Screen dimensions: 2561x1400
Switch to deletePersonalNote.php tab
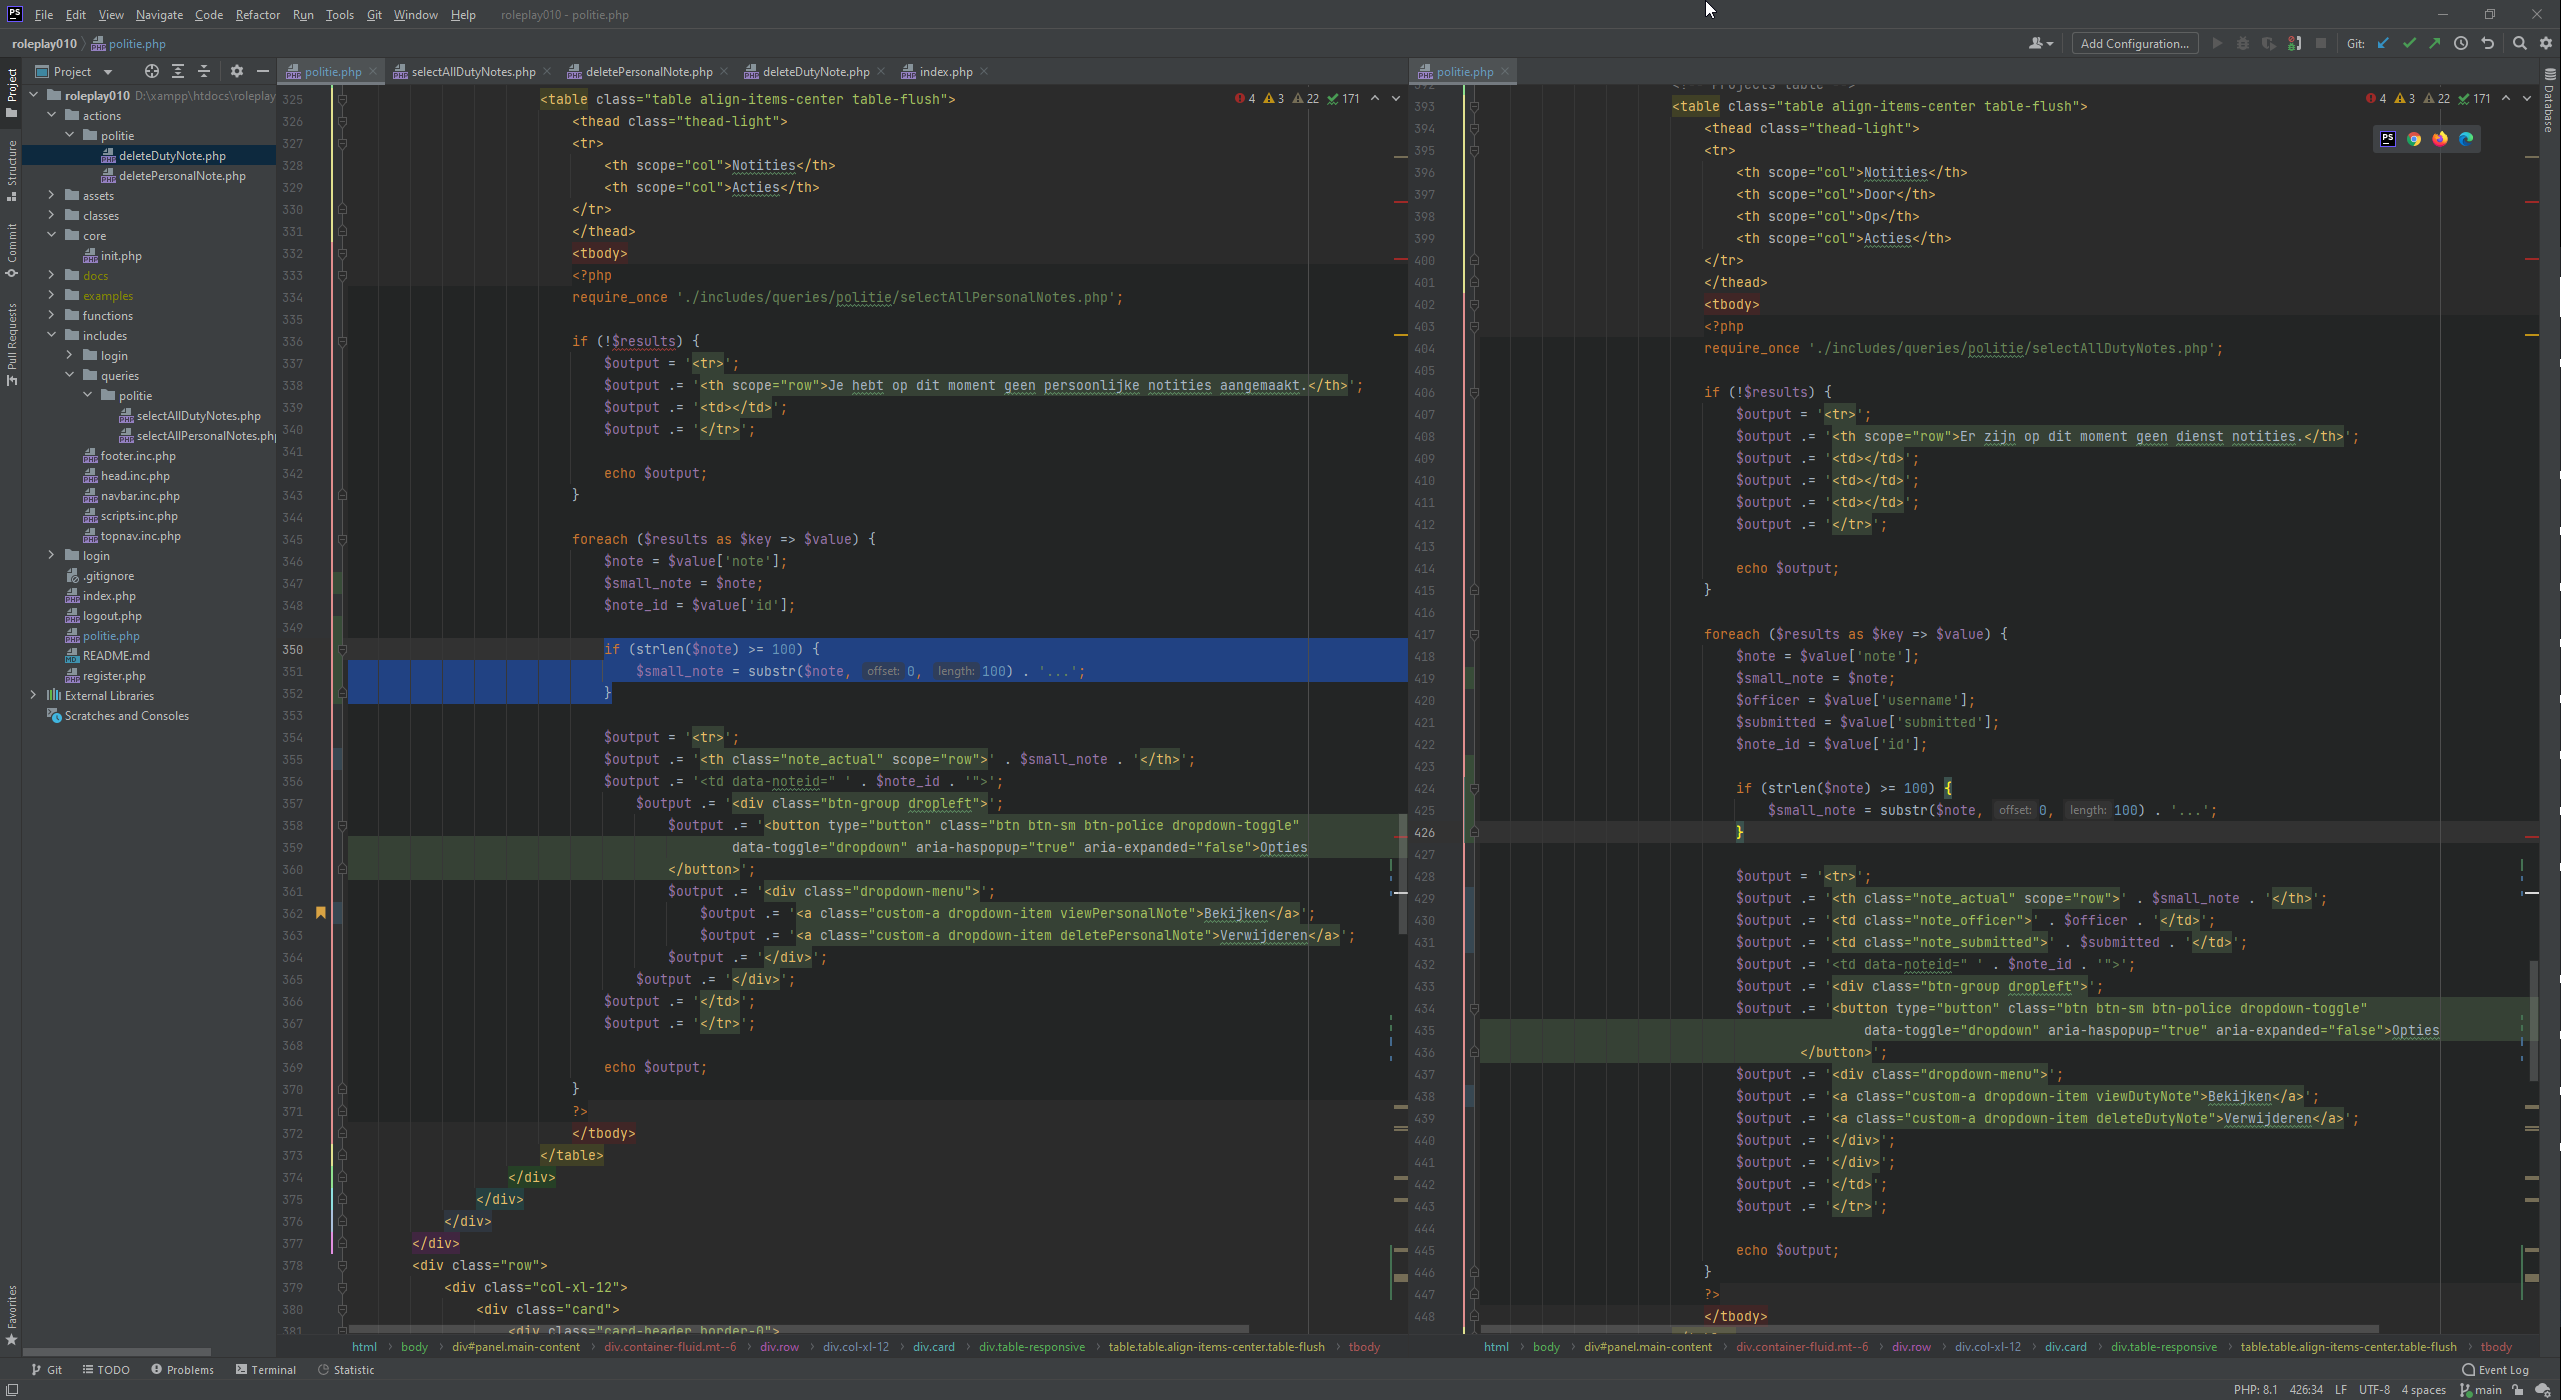[x=648, y=71]
